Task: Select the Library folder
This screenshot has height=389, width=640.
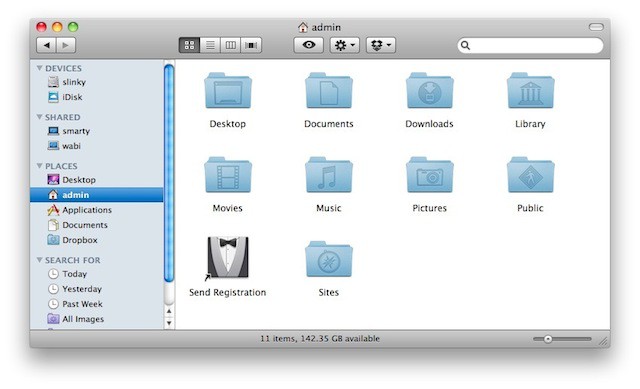Action: [530, 91]
